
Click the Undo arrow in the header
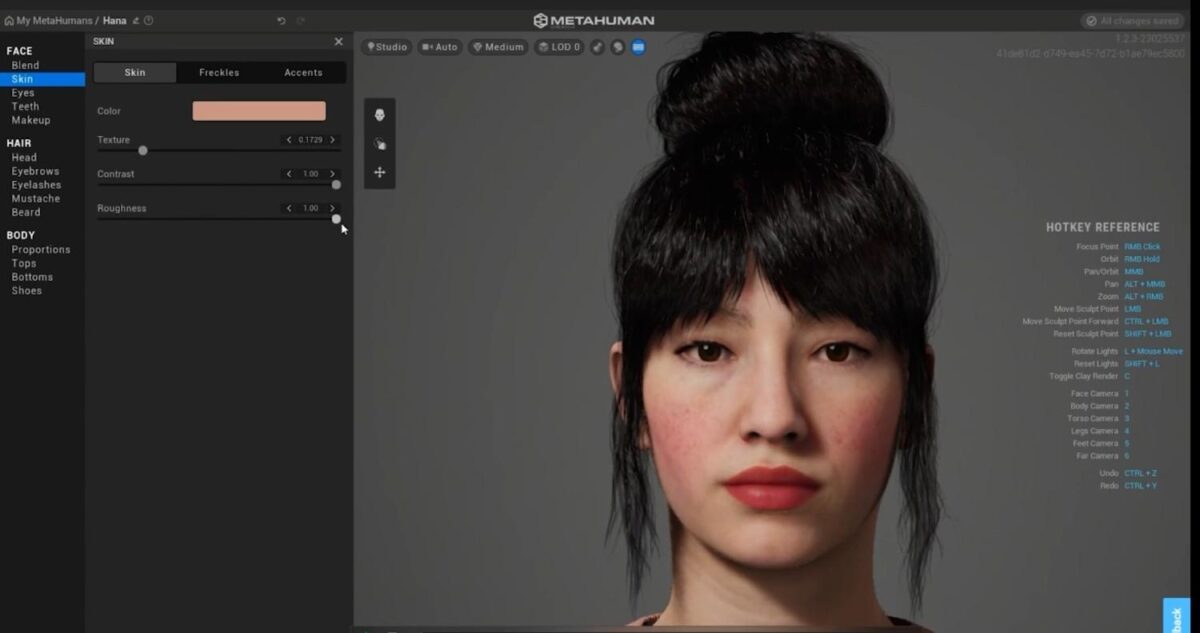tap(282, 20)
